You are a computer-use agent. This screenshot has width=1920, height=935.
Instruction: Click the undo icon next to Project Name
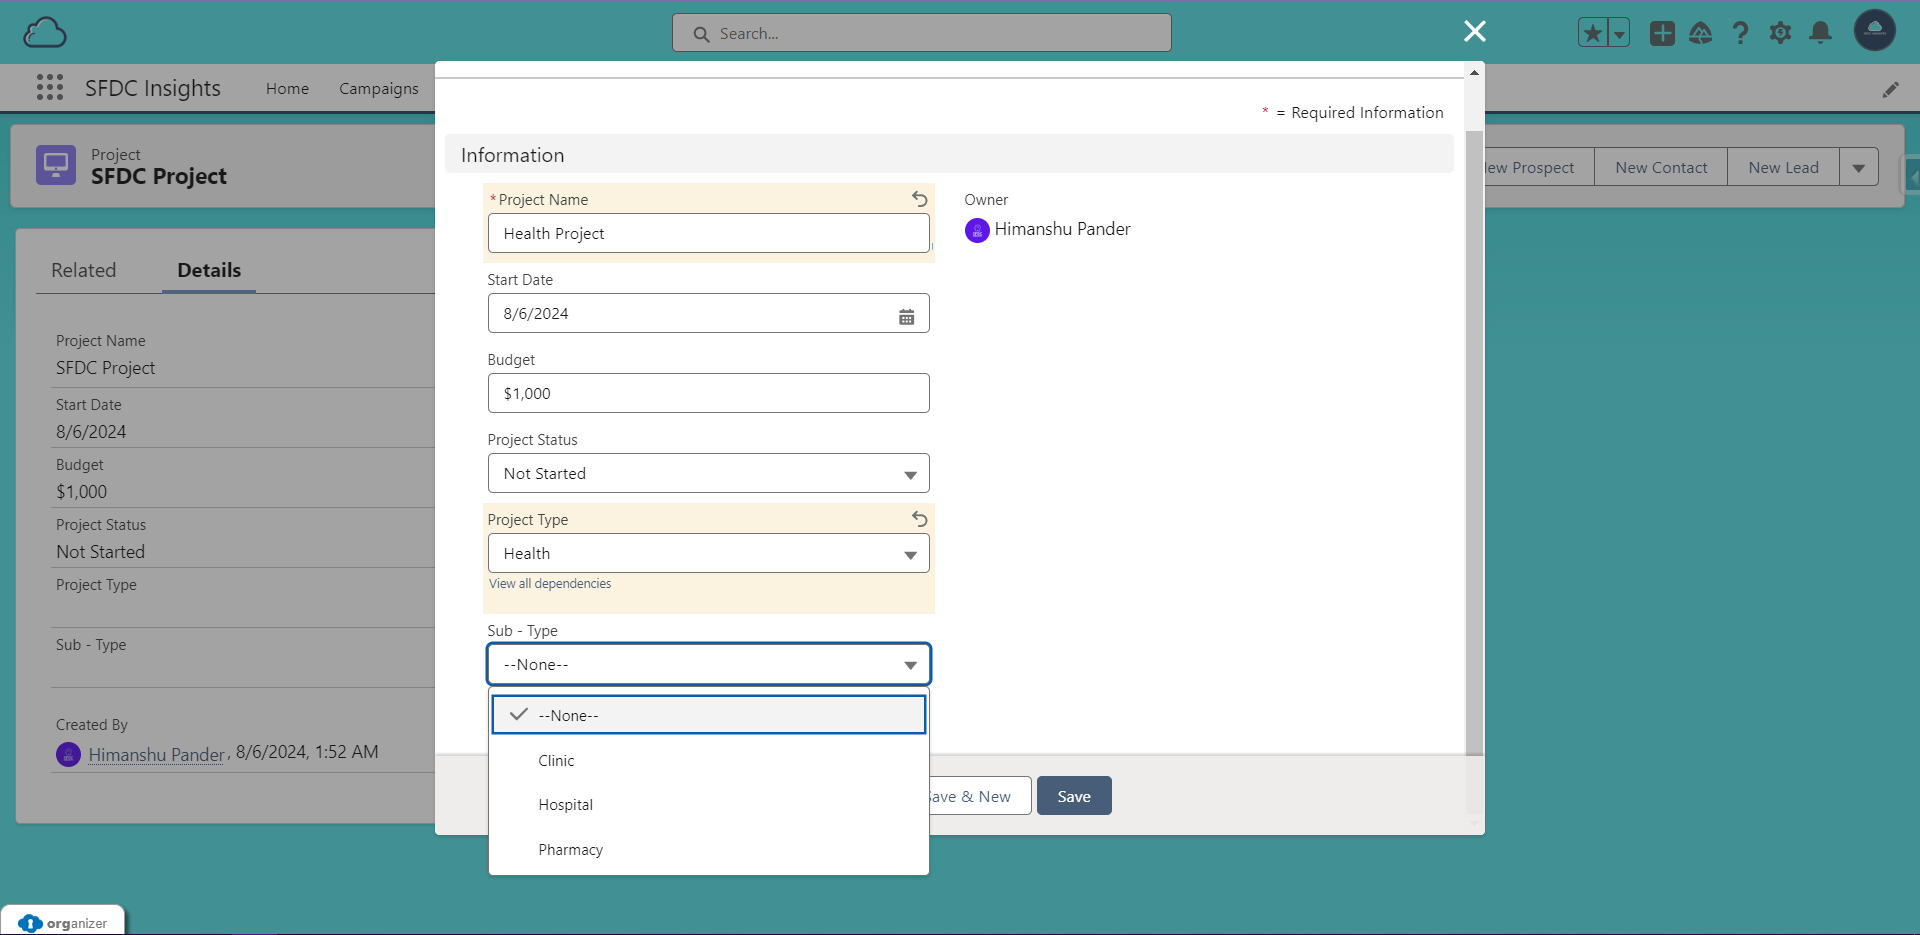click(x=919, y=199)
